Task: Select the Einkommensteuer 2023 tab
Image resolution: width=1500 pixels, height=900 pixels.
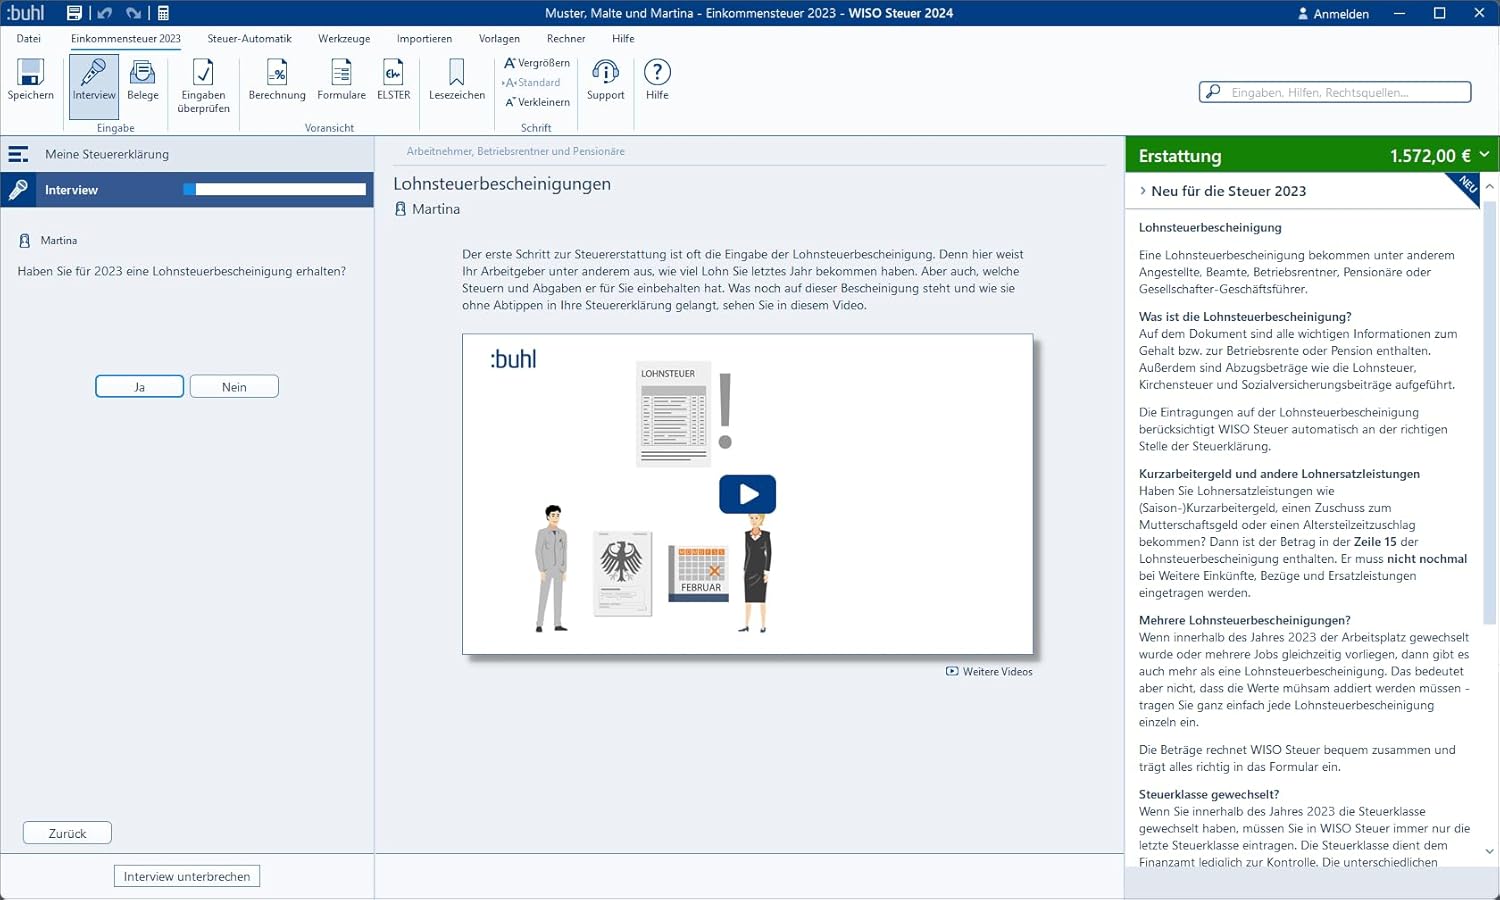Action: click(x=126, y=38)
